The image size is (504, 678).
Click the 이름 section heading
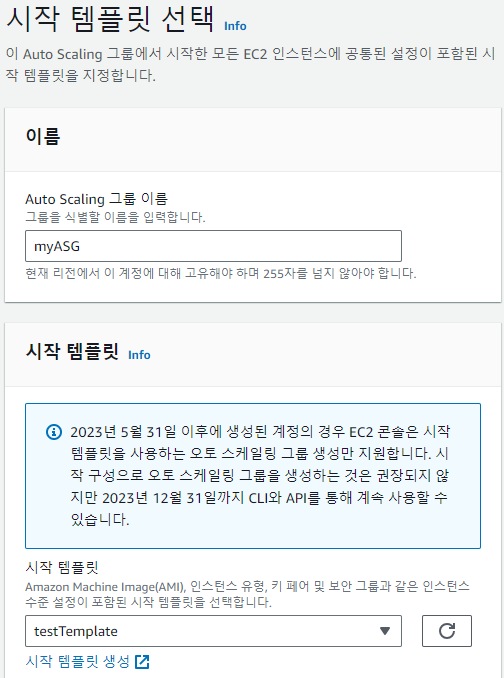point(43,136)
